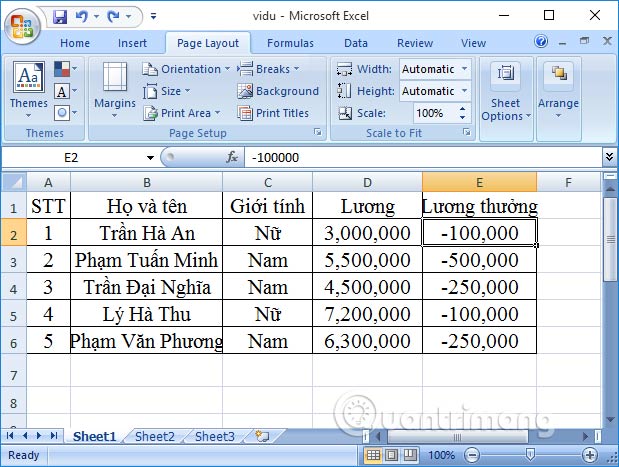The width and height of the screenshot is (619, 467).
Task: Click the zoom slider handle
Action: [x=531, y=455]
